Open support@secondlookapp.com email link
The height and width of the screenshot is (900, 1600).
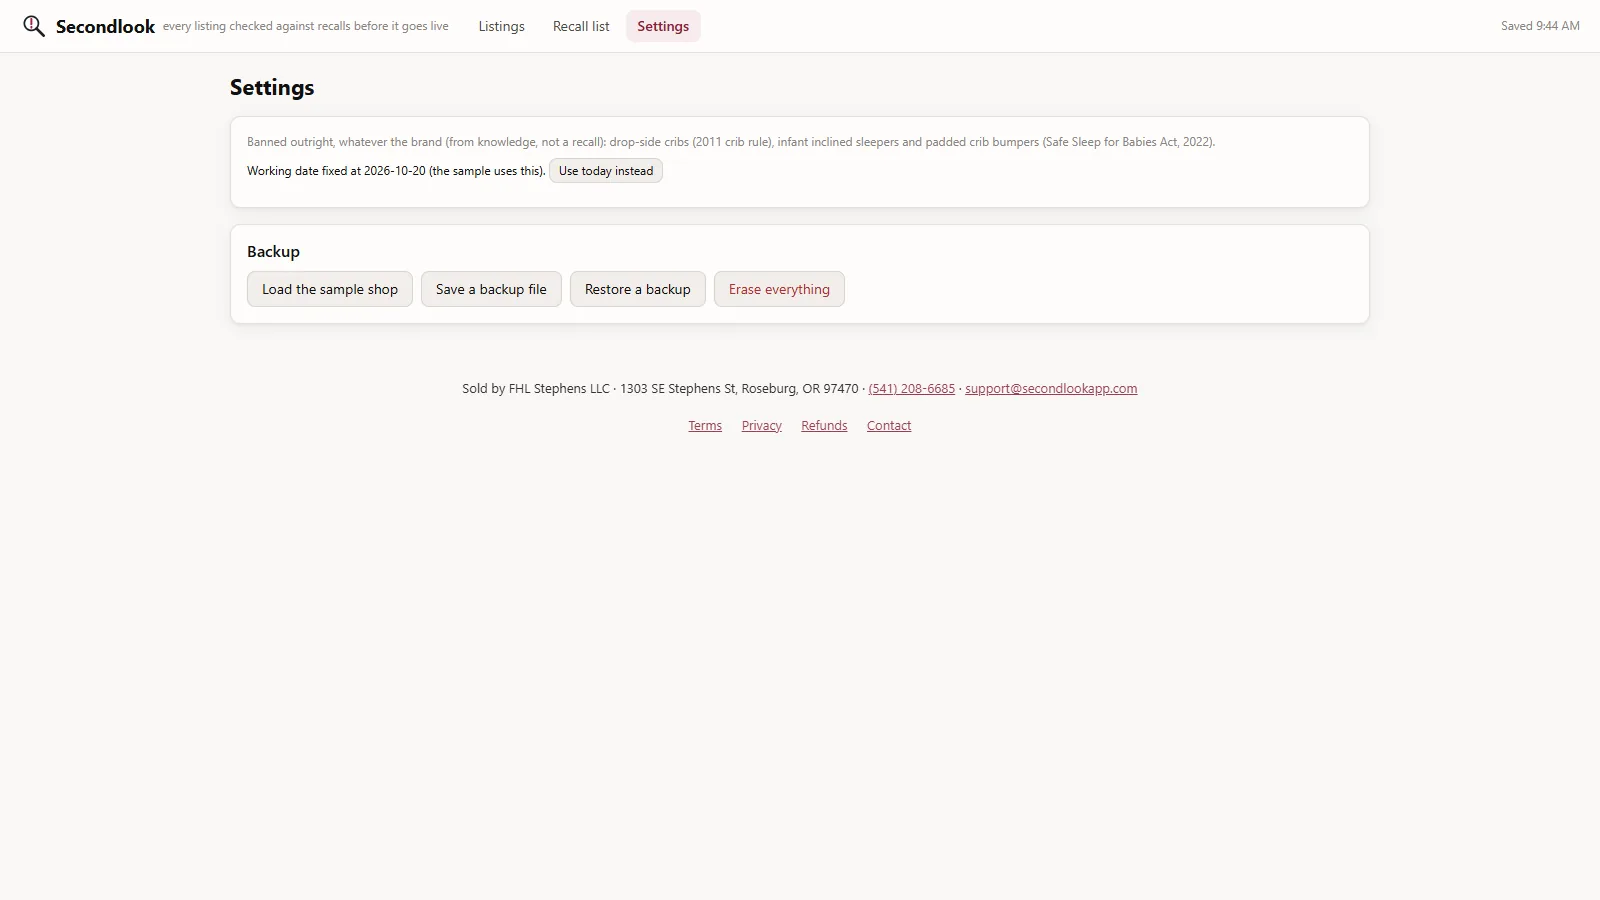(1051, 389)
